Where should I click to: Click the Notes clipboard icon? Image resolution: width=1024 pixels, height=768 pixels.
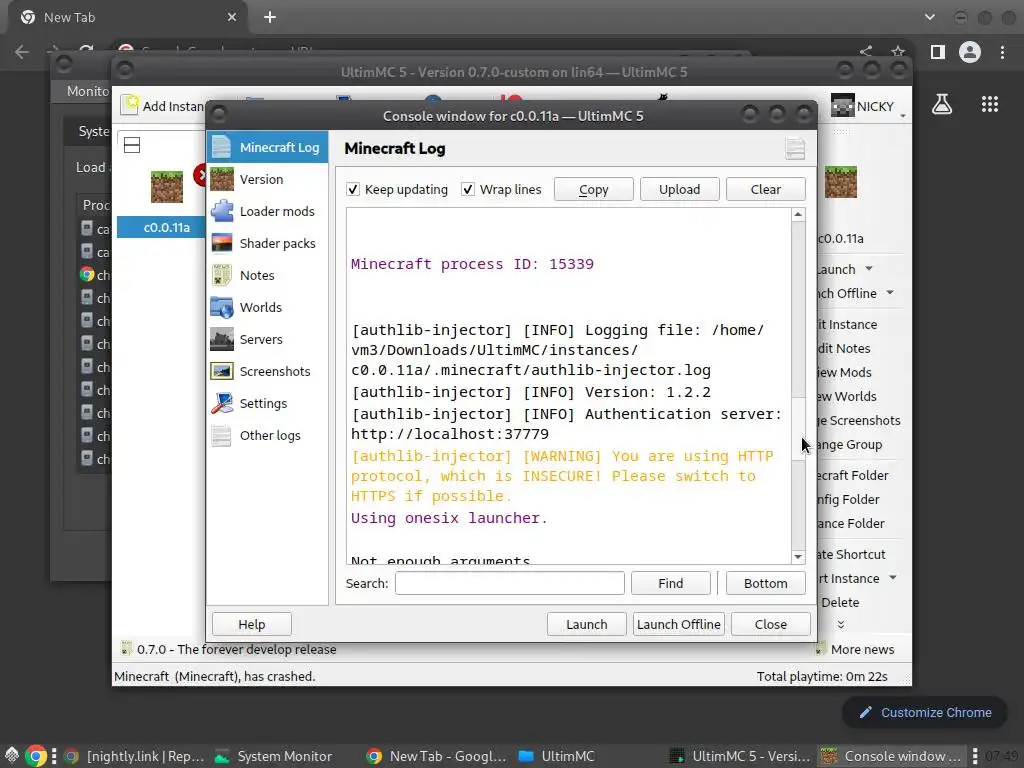pos(222,275)
